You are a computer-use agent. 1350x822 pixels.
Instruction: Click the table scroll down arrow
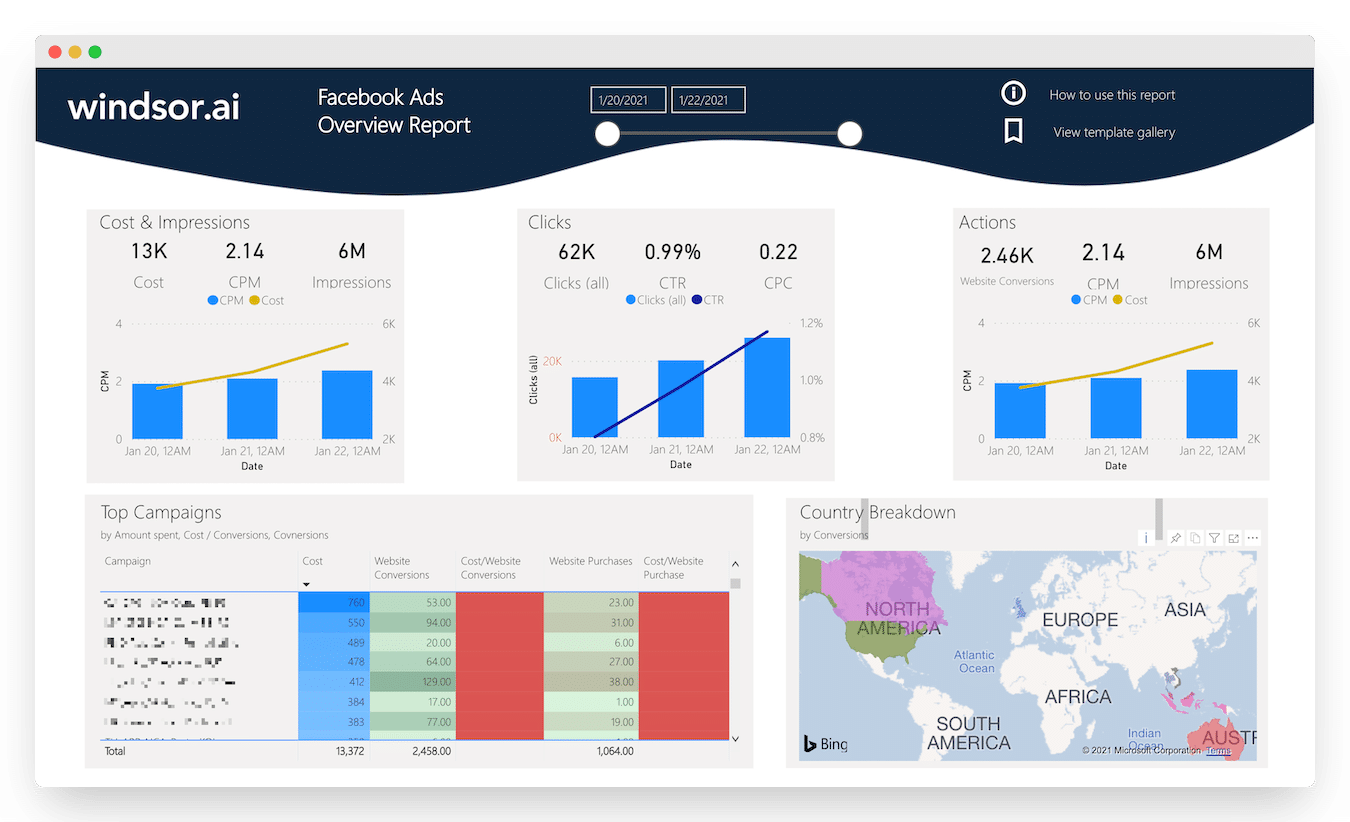point(736,738)
